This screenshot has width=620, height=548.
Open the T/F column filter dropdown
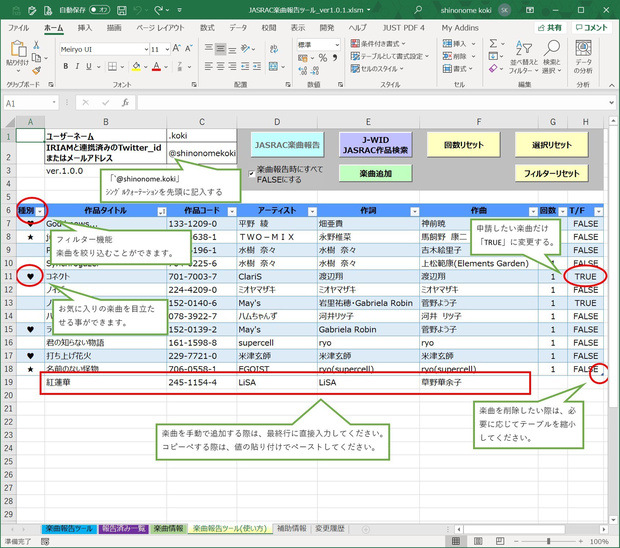(599, 212)
